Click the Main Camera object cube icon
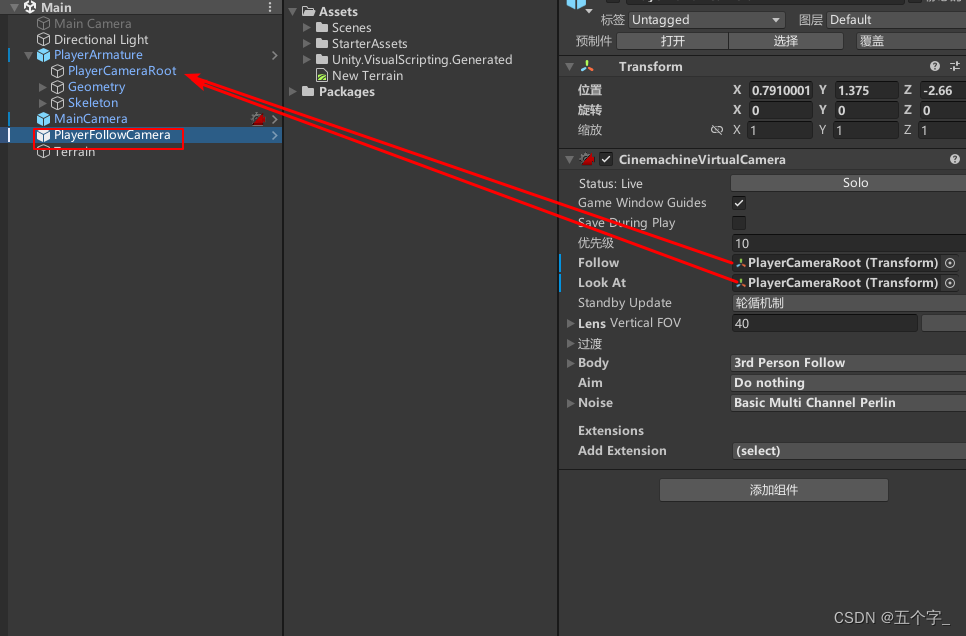Image resolution: width=966 pixels, height=636 pixels. point(43,23)
